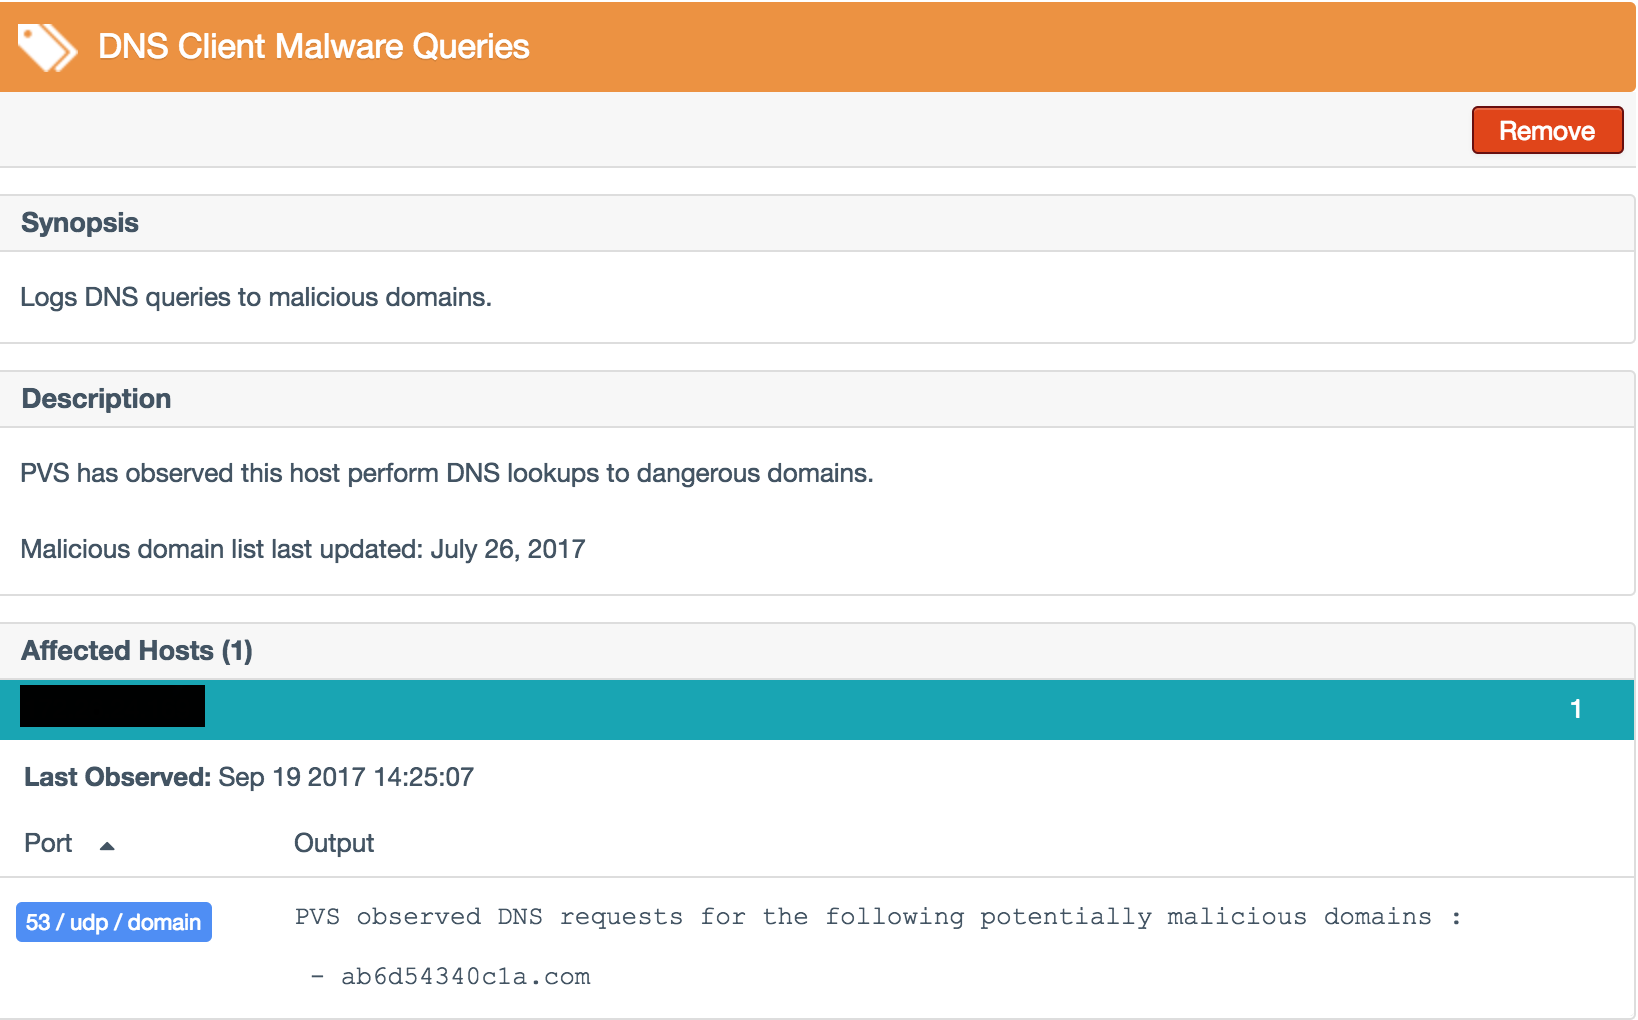Click the Synopsis section header
The image size is (1638, 1020).
pos(817,223)
